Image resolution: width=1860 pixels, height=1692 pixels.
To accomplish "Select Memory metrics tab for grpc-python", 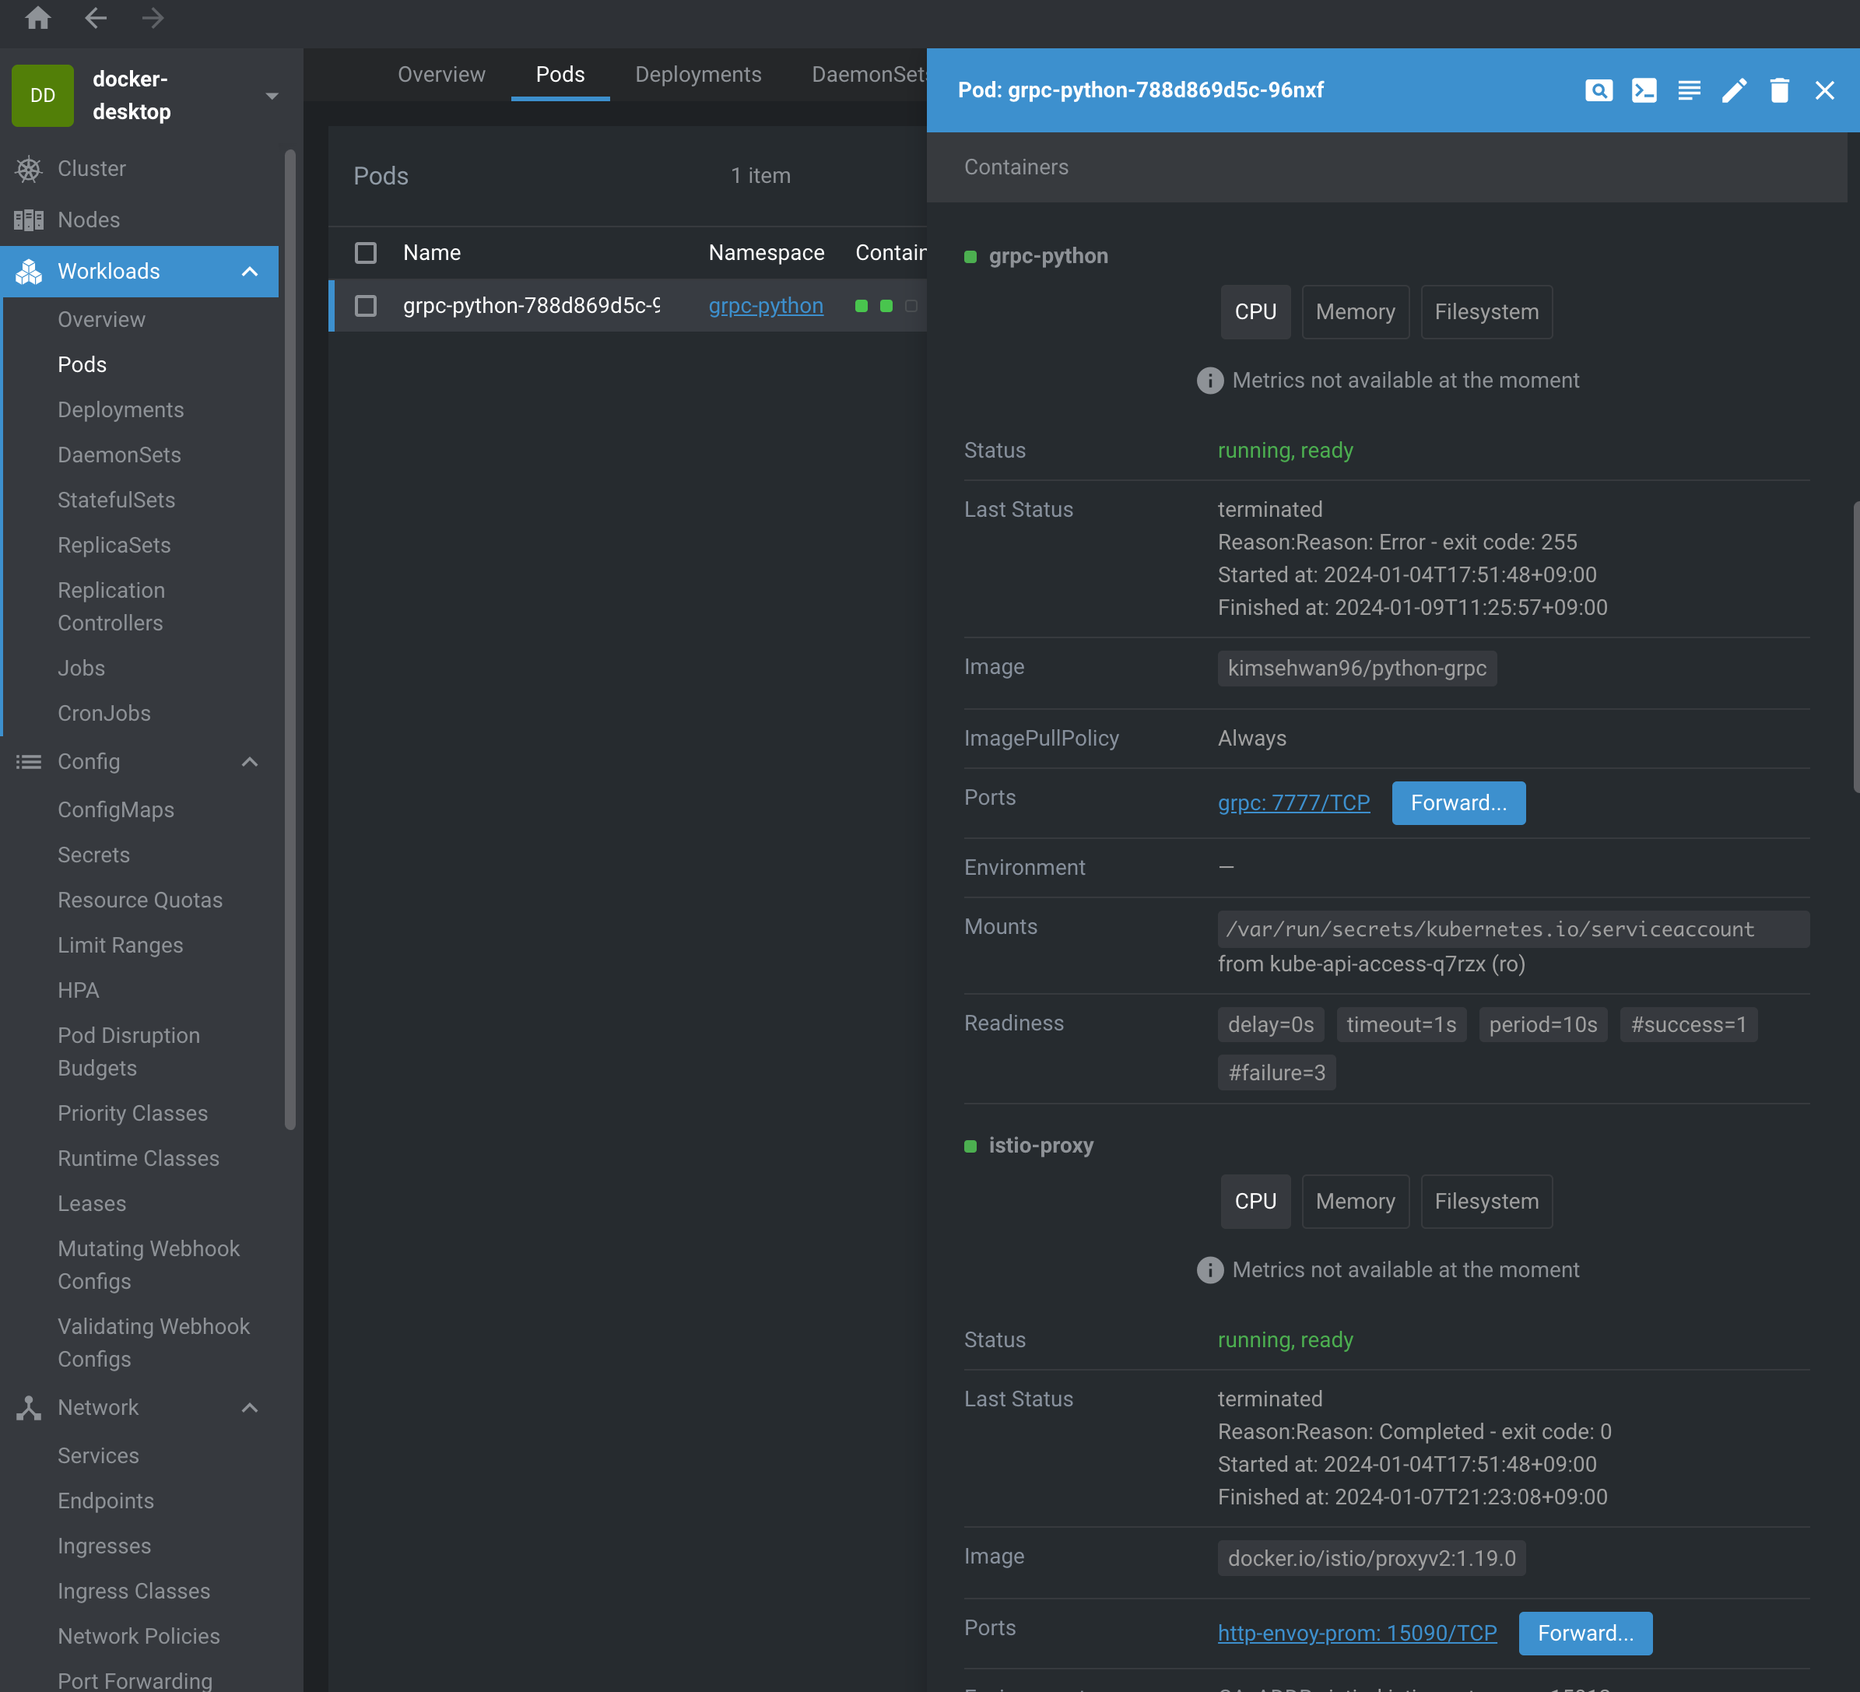I will (1355, 312).
